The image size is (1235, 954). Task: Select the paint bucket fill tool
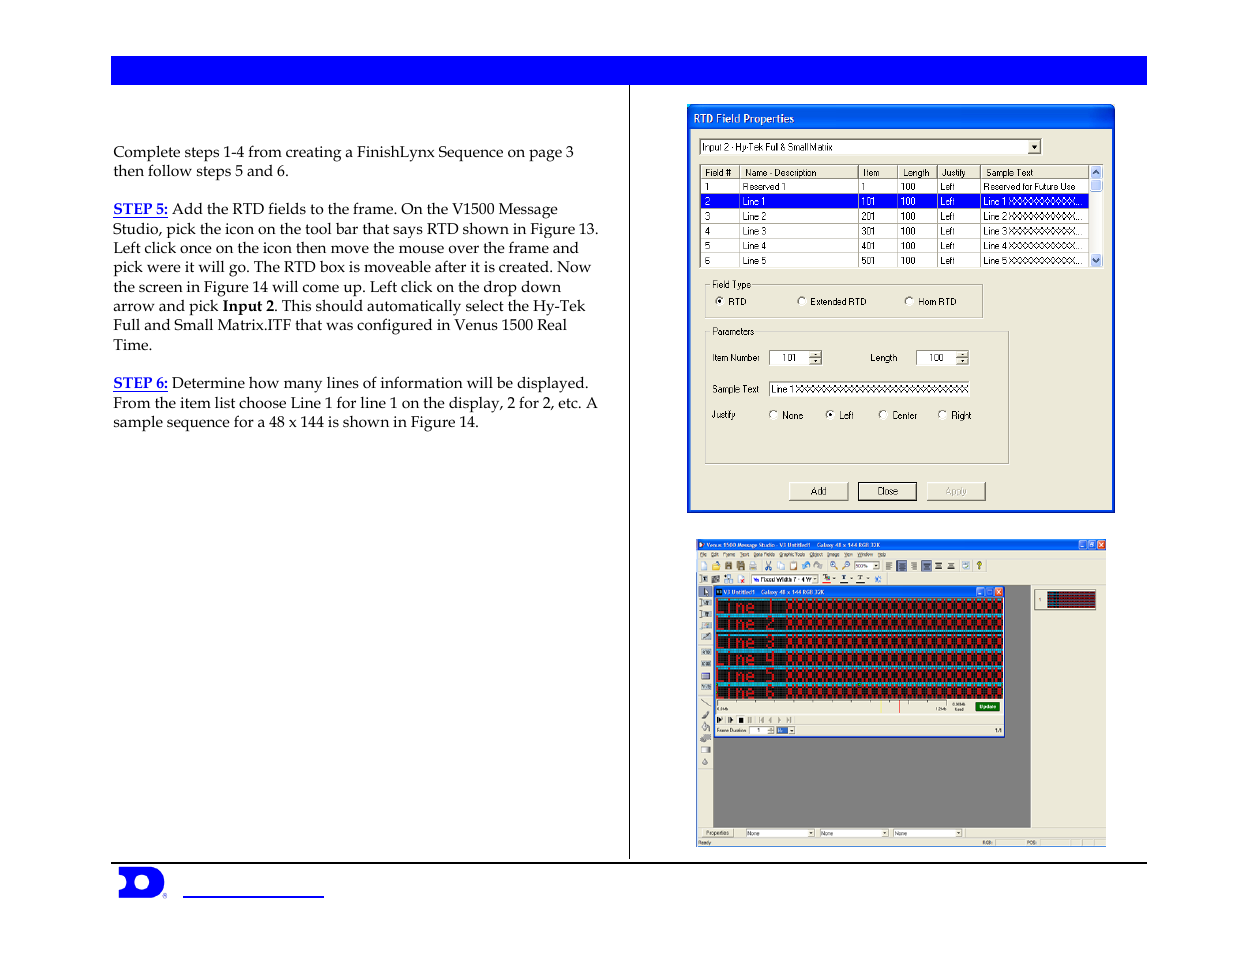click(x=705, y=727)
